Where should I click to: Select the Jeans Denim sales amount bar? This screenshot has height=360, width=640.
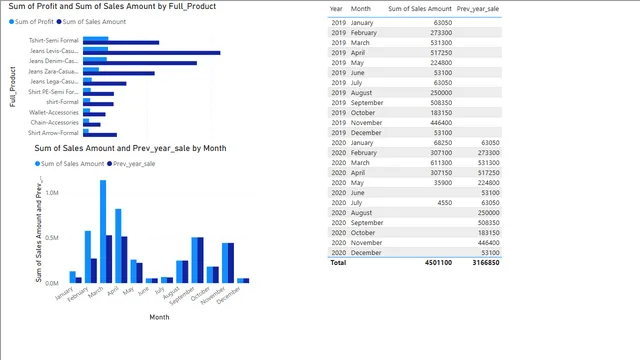pos(140,63)
